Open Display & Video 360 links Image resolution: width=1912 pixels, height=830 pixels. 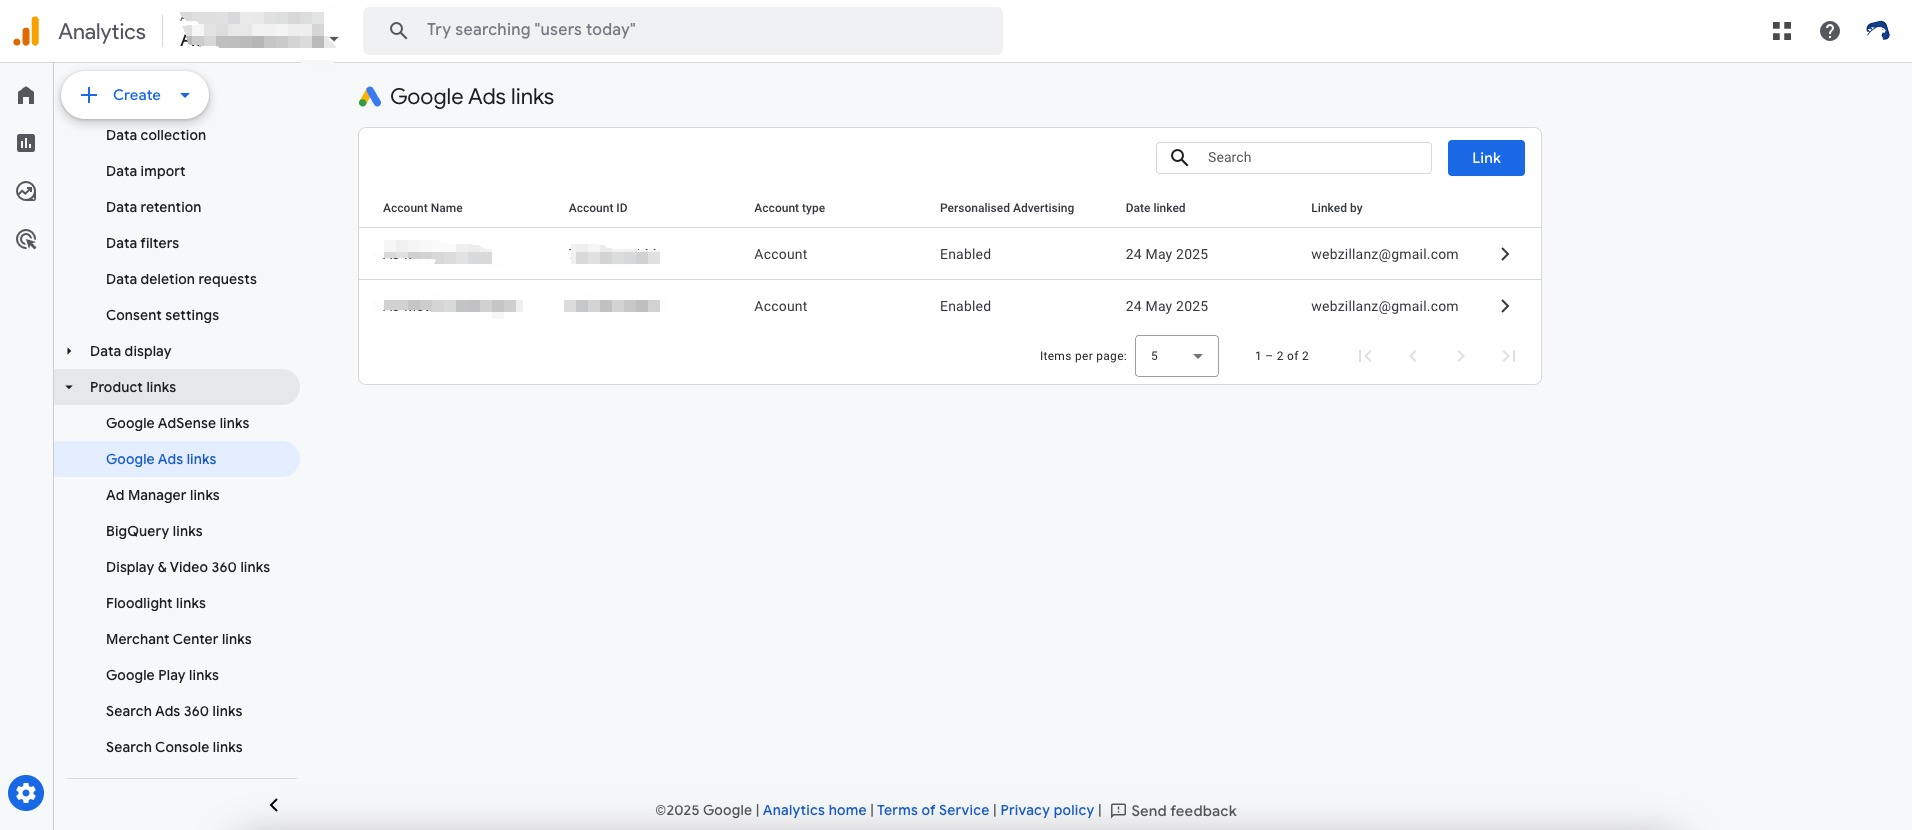point(188,567)
